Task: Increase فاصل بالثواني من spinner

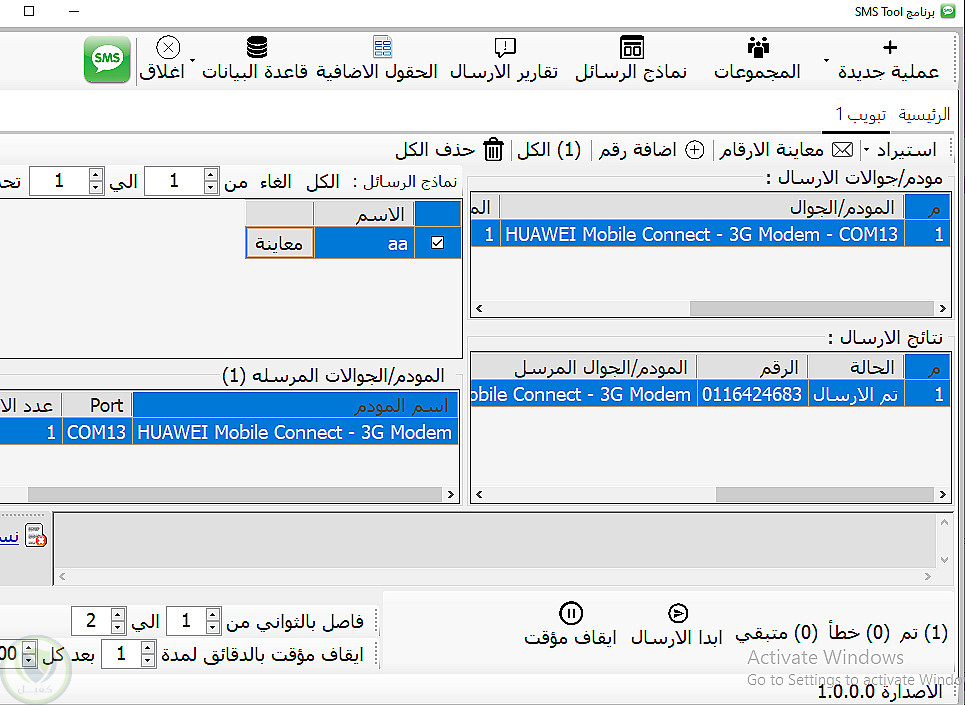Action: tap(212, 615)
